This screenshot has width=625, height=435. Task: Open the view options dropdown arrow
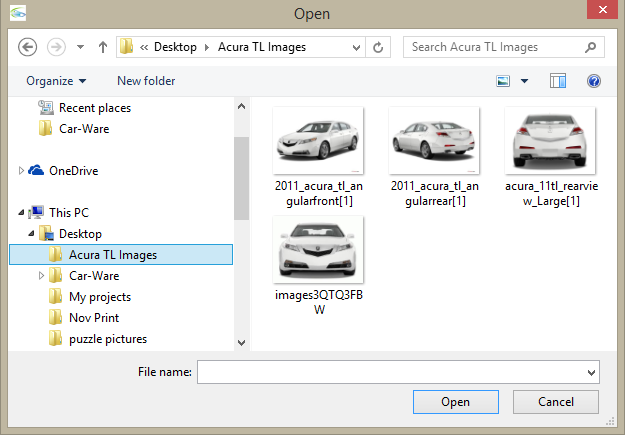click(x=525, y=81)
